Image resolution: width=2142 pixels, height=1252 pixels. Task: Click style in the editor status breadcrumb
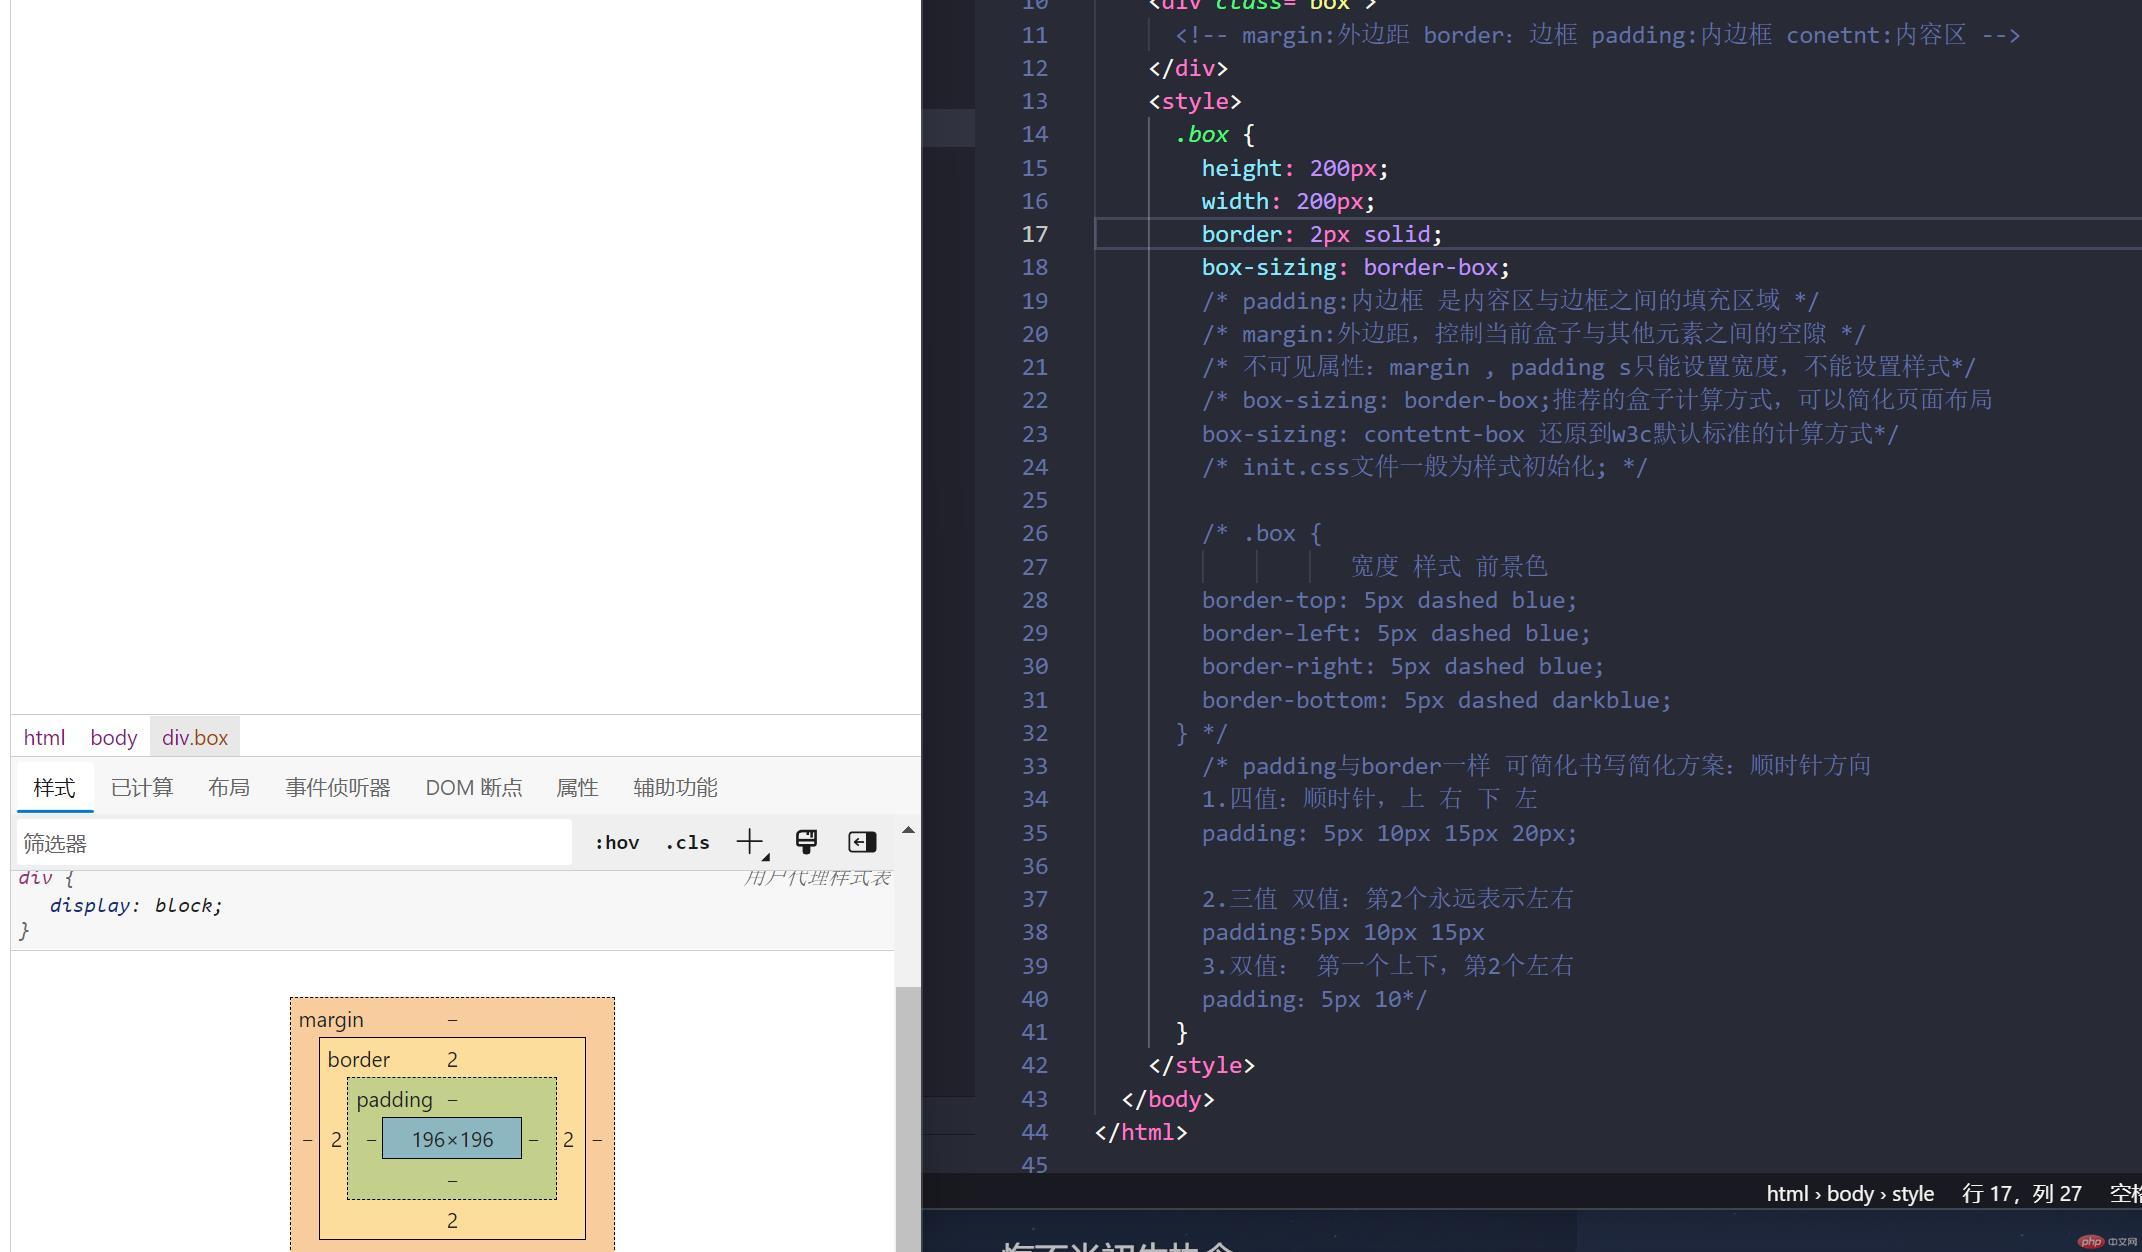coord(1912,1194)
